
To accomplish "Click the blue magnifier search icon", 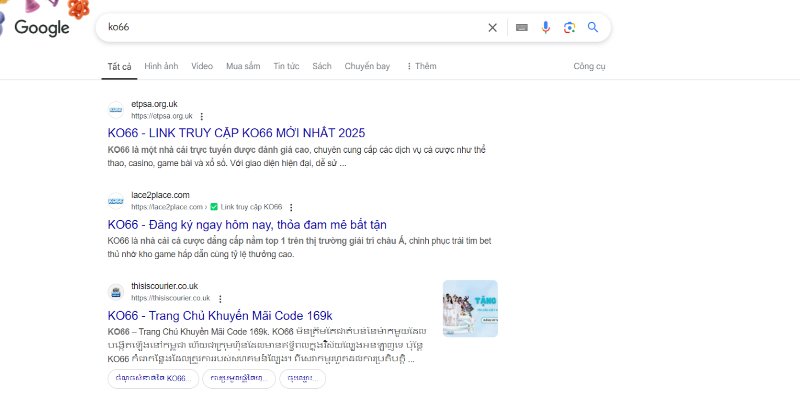I will 593,28.
